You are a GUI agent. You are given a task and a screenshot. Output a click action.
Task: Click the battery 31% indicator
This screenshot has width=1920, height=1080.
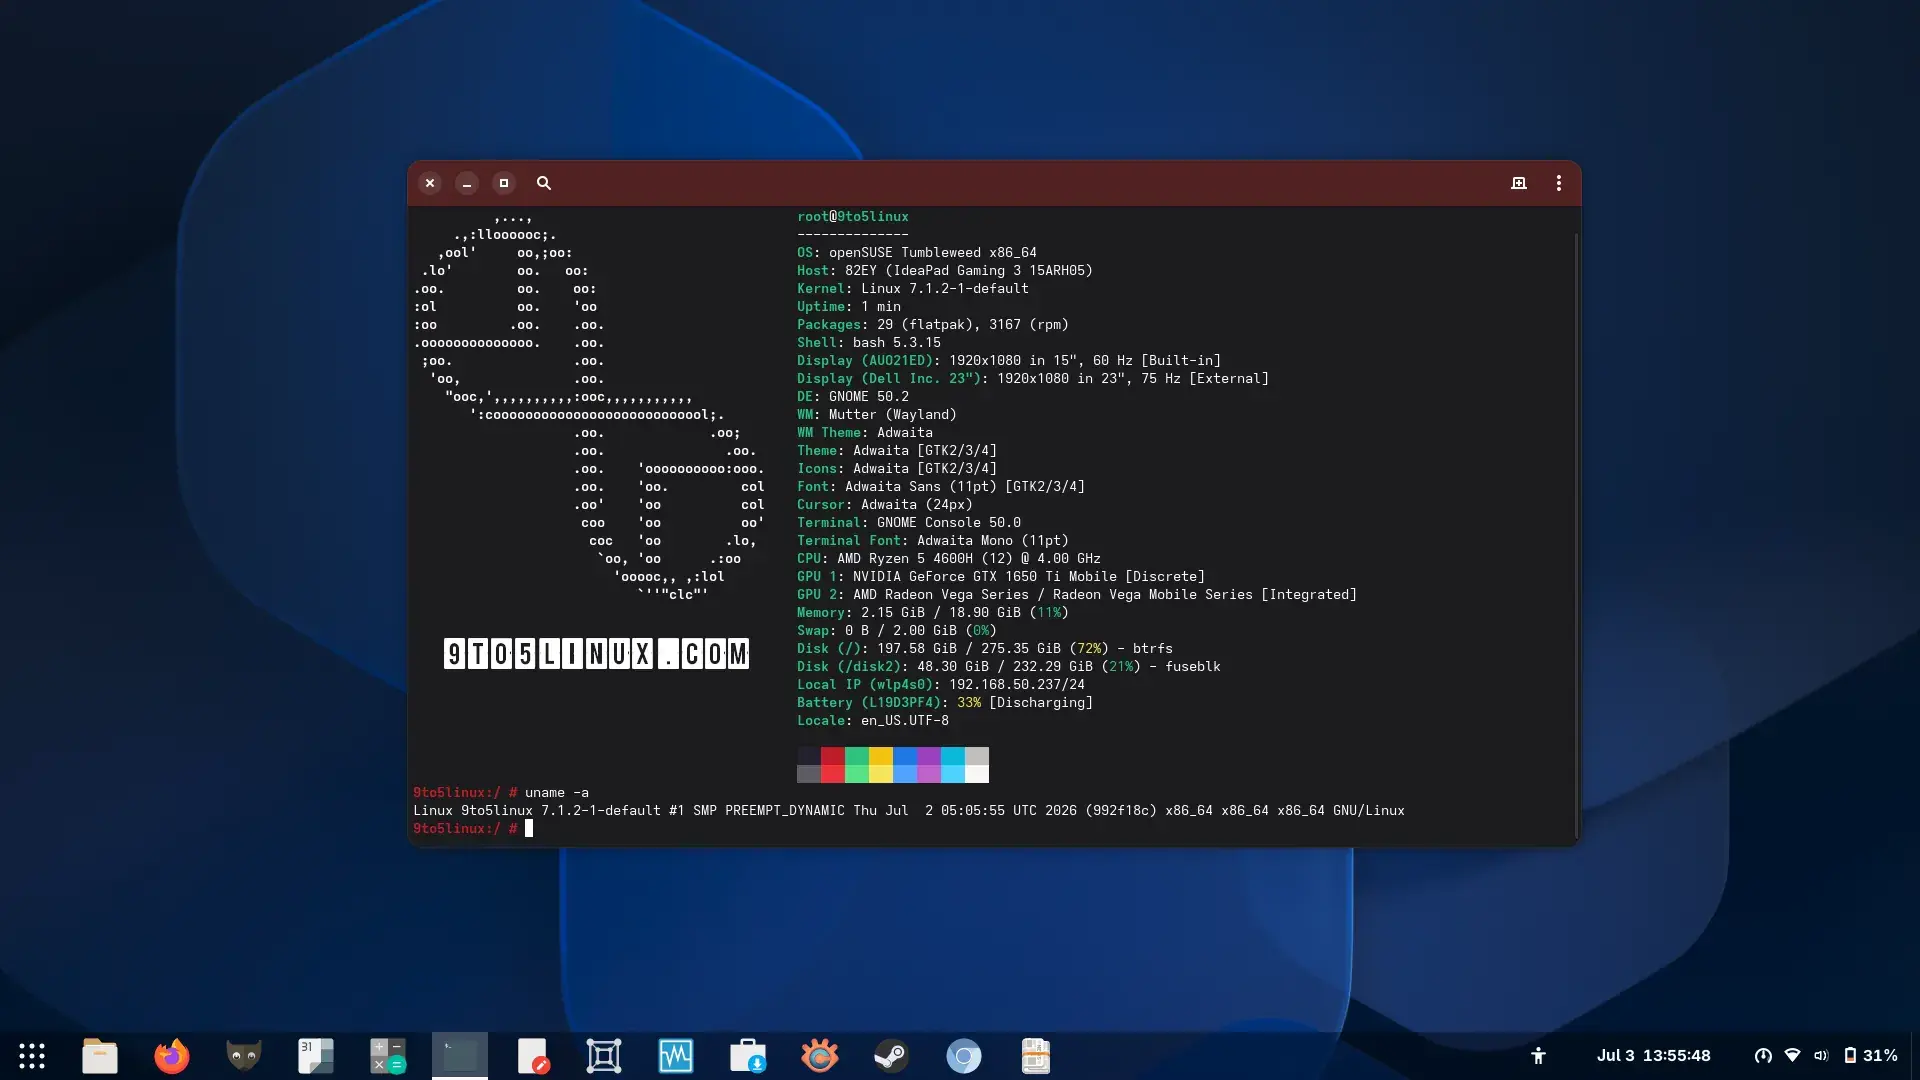[x=1871, y=1056]
